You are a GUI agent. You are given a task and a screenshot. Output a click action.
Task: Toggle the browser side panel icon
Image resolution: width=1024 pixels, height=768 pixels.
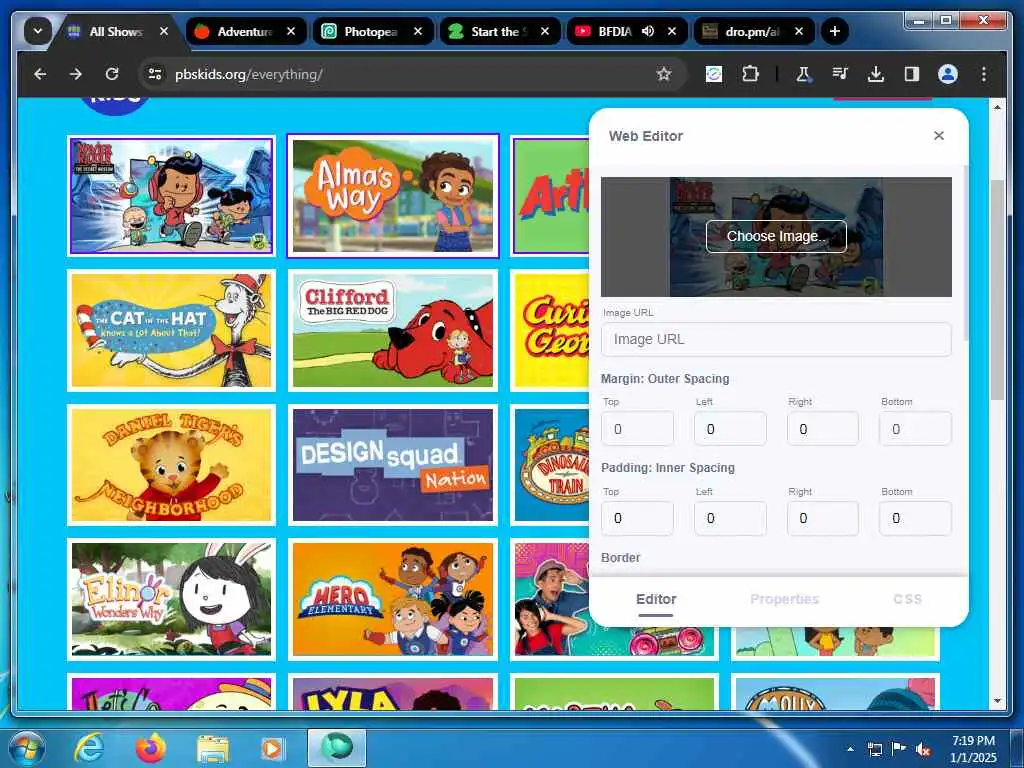[x=912, y=74]
